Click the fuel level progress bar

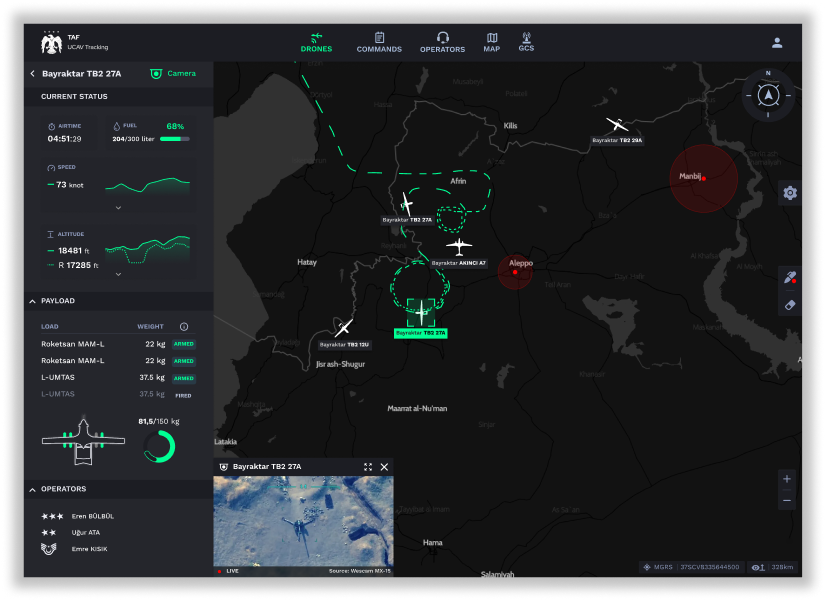[175, 139]
